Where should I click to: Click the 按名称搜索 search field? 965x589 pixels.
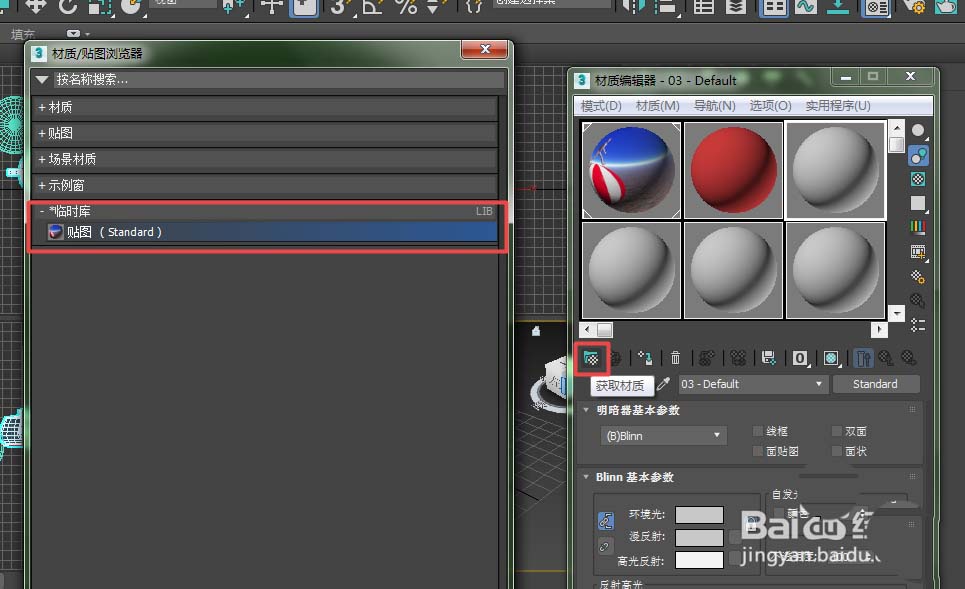click(x=279, y=79)
